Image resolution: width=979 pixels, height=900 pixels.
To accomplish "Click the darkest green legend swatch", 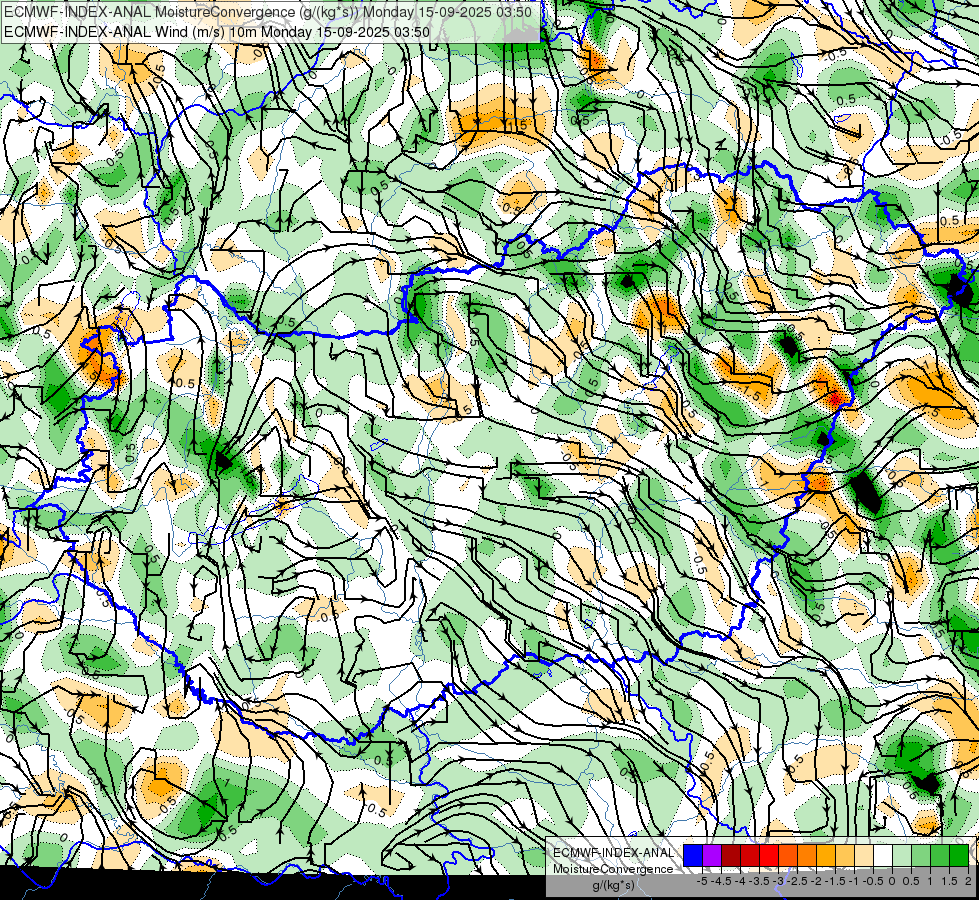I will [959, 855].
